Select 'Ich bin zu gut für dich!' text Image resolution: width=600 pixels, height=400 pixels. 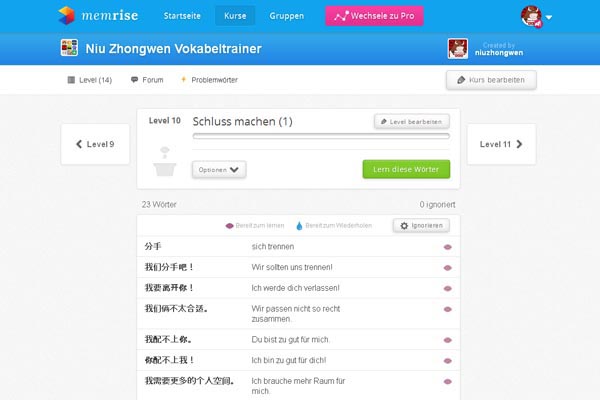click(289, 360)
